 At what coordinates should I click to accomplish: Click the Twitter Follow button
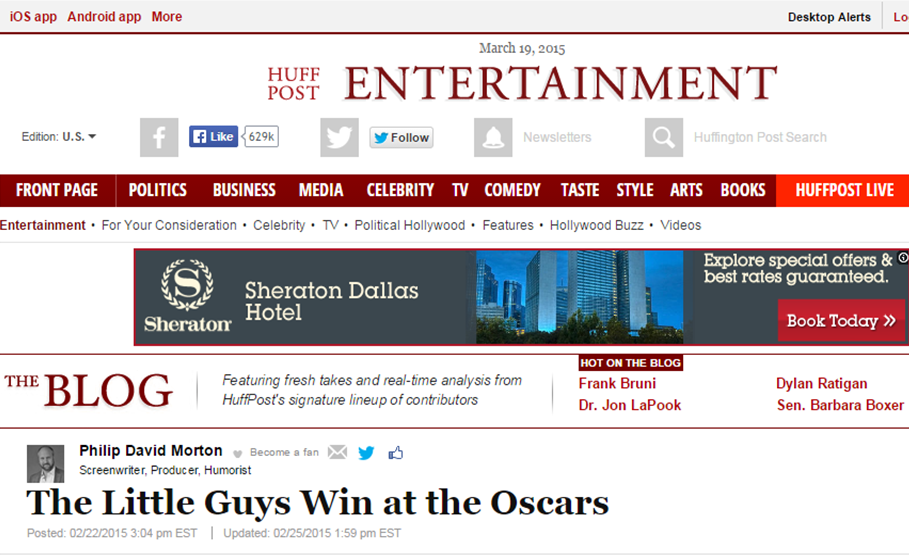[401, 137]
